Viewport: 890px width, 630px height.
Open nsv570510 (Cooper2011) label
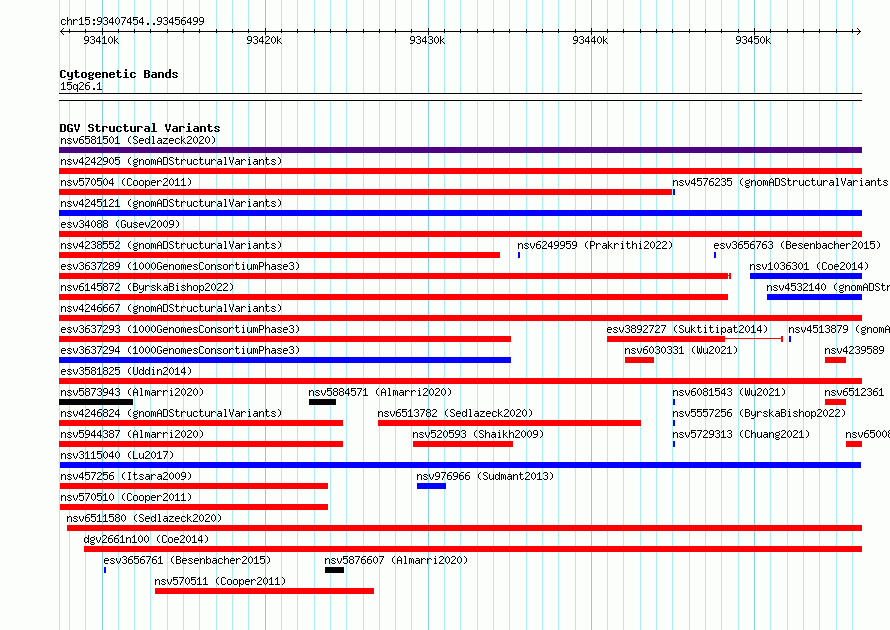126,497
